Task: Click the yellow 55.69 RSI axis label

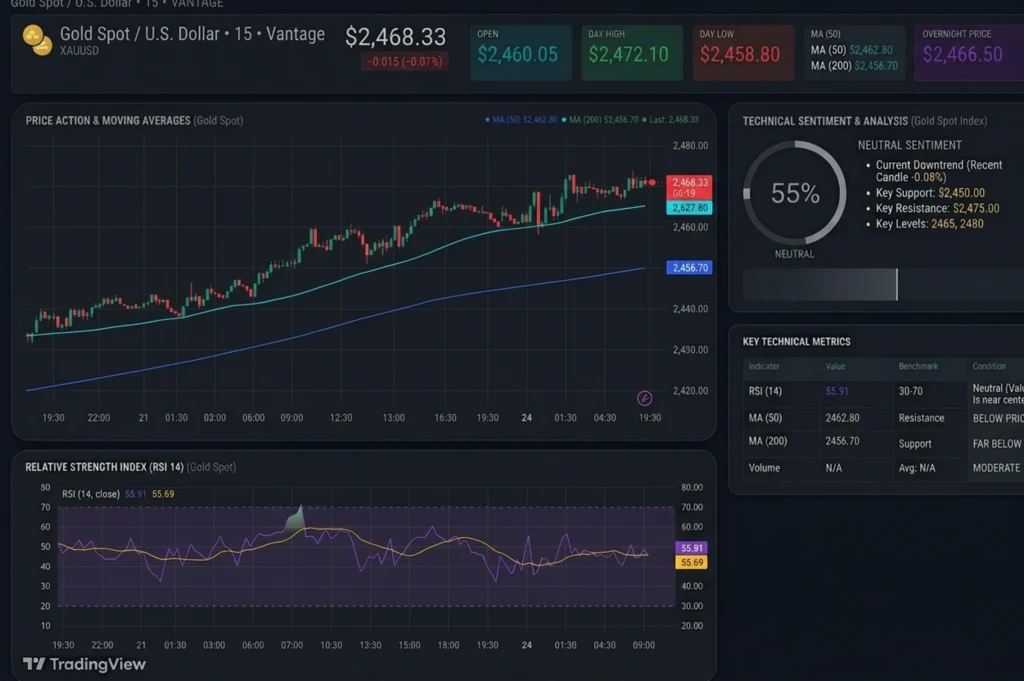Action: click(691, 562)
